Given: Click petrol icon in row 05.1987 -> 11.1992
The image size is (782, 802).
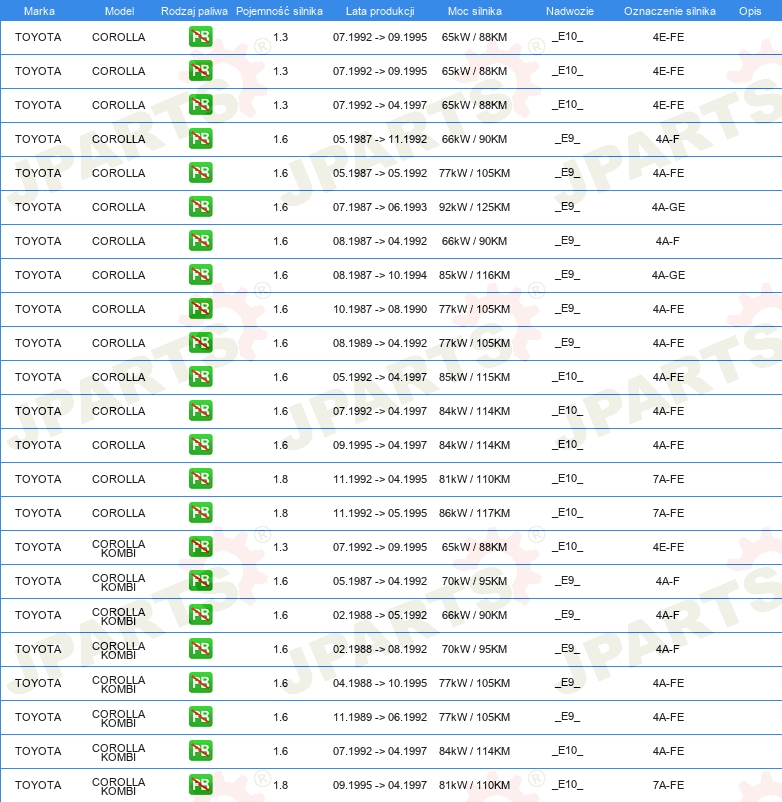Looking at the screenshot, I should click(x=200, y=139).
